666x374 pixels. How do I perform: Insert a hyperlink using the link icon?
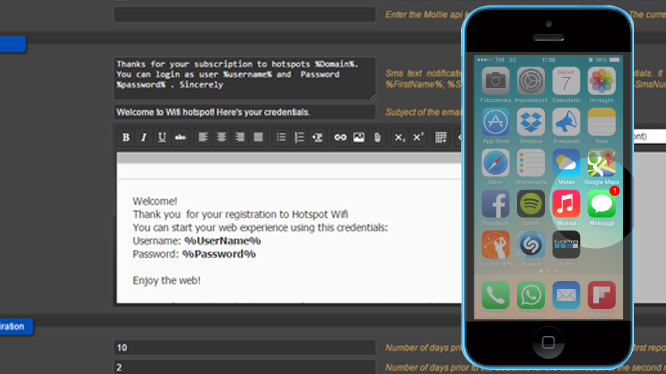340,137
